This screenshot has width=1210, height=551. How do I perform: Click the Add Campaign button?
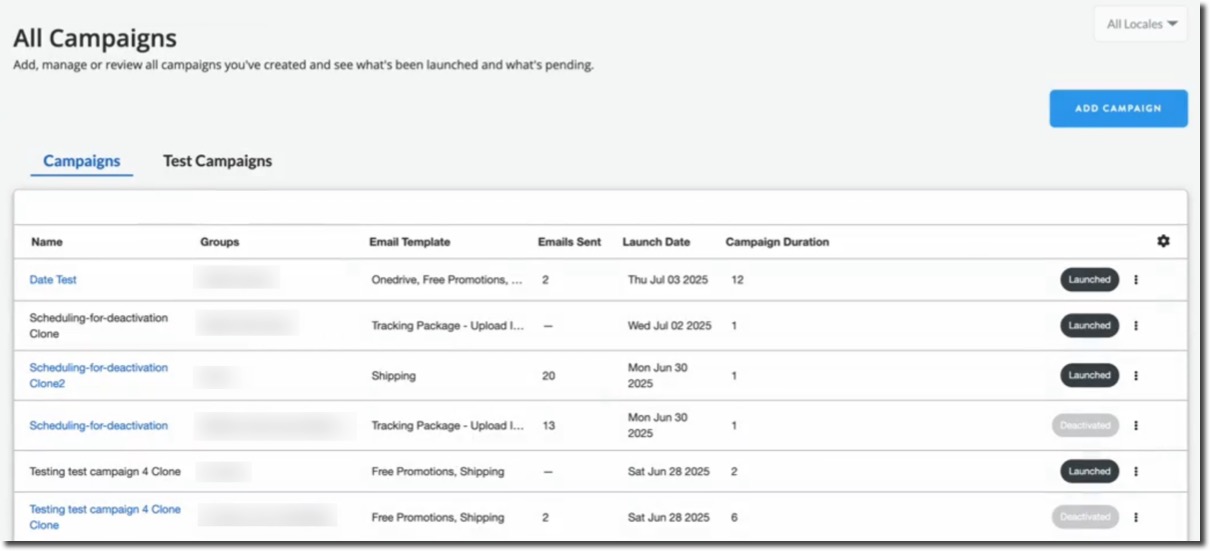1118,108
